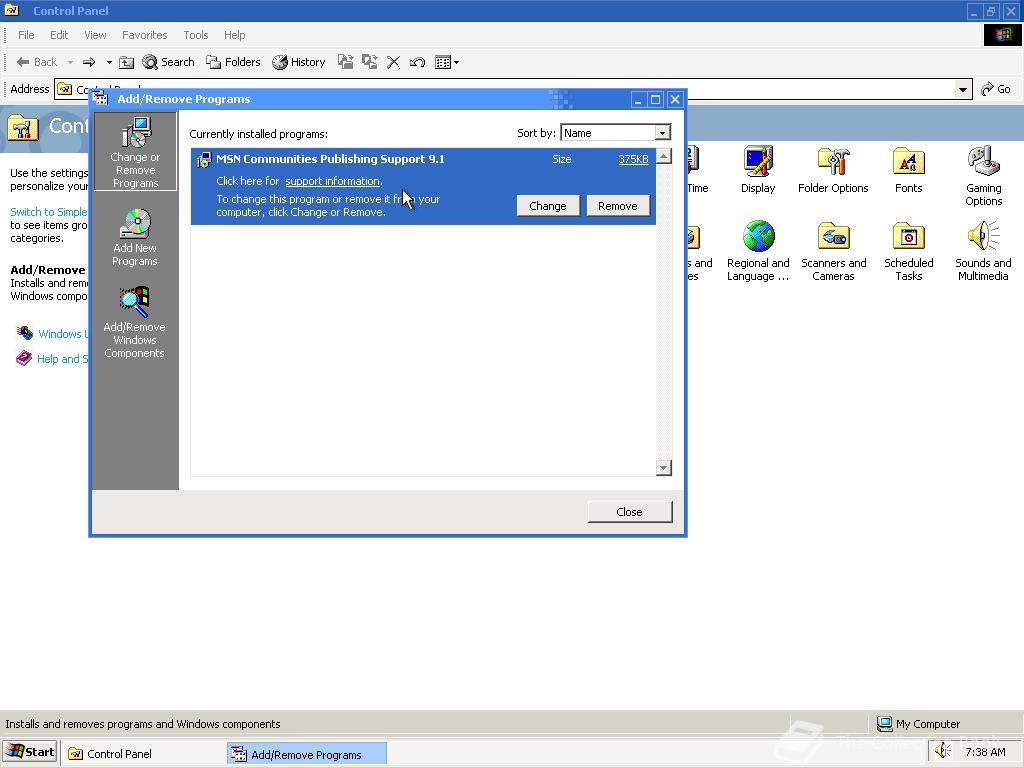Open the Edit menu
The image size is (1024, 768).
59,35
